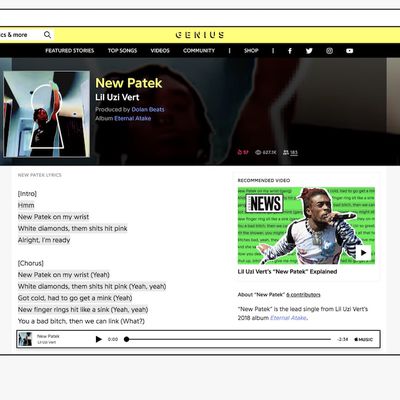Open the Genius News video thumbnail

pyautogui.click(x=306, y=225)
